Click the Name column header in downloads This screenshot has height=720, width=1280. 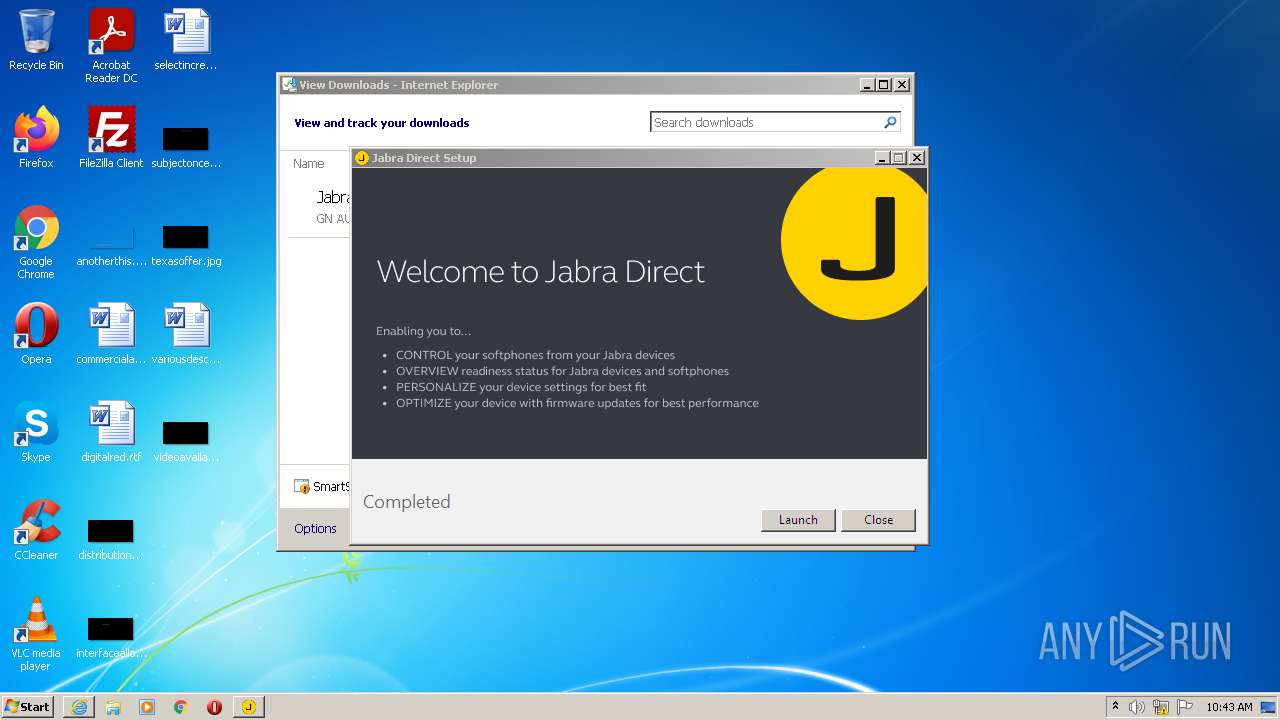pyautogui.click(x=309, y=164)
